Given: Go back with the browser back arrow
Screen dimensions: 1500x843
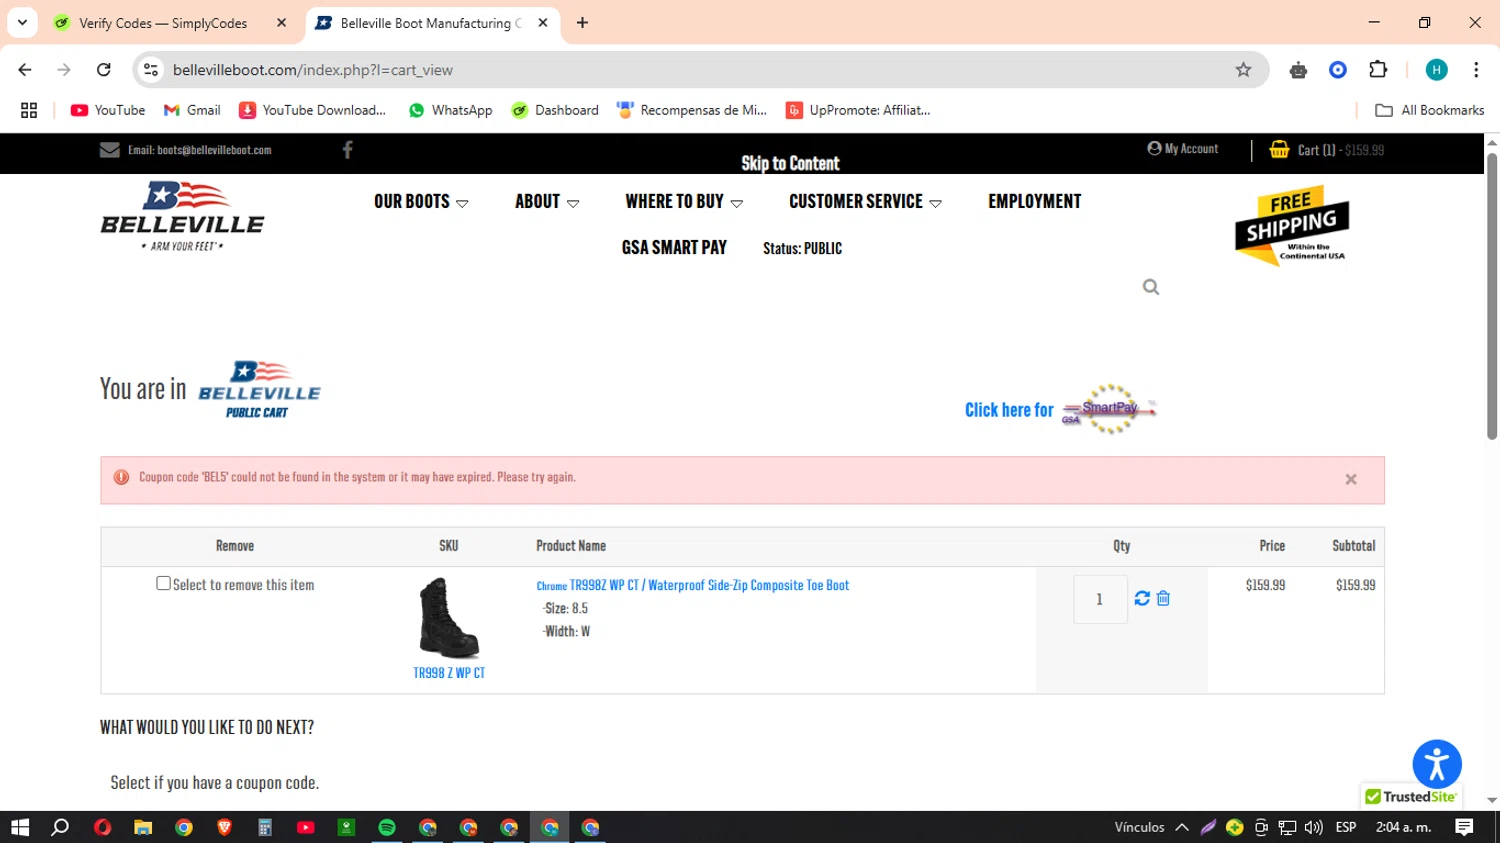Looking at the screenshot, I should pos(25,70).
